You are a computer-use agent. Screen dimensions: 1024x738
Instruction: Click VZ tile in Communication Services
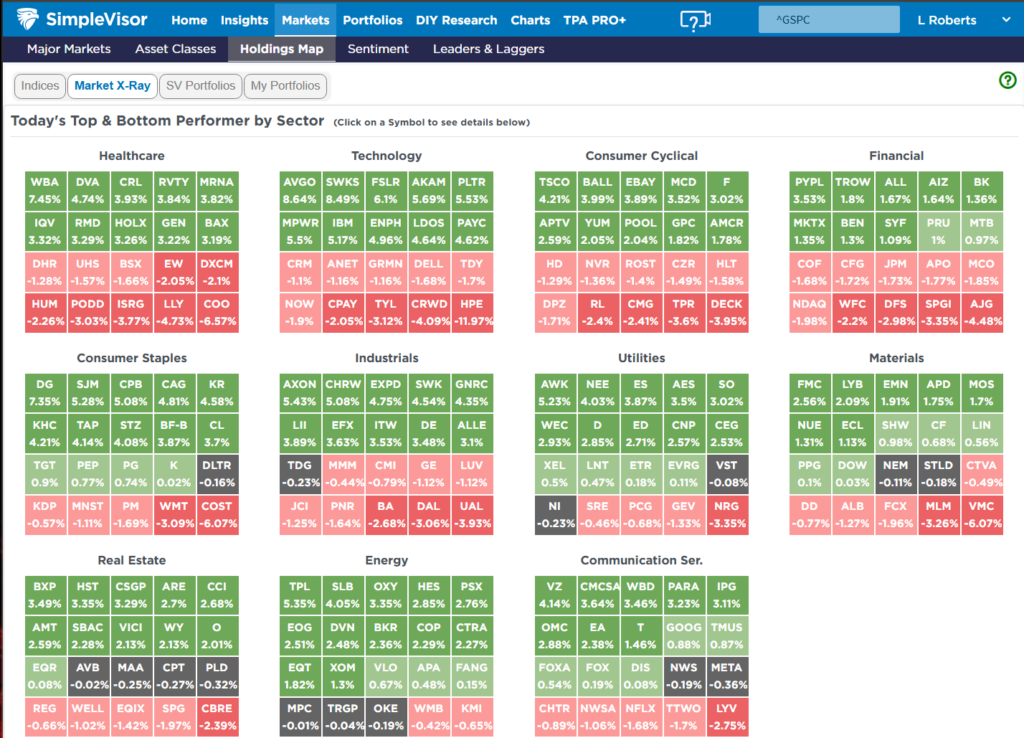[554, 595]
